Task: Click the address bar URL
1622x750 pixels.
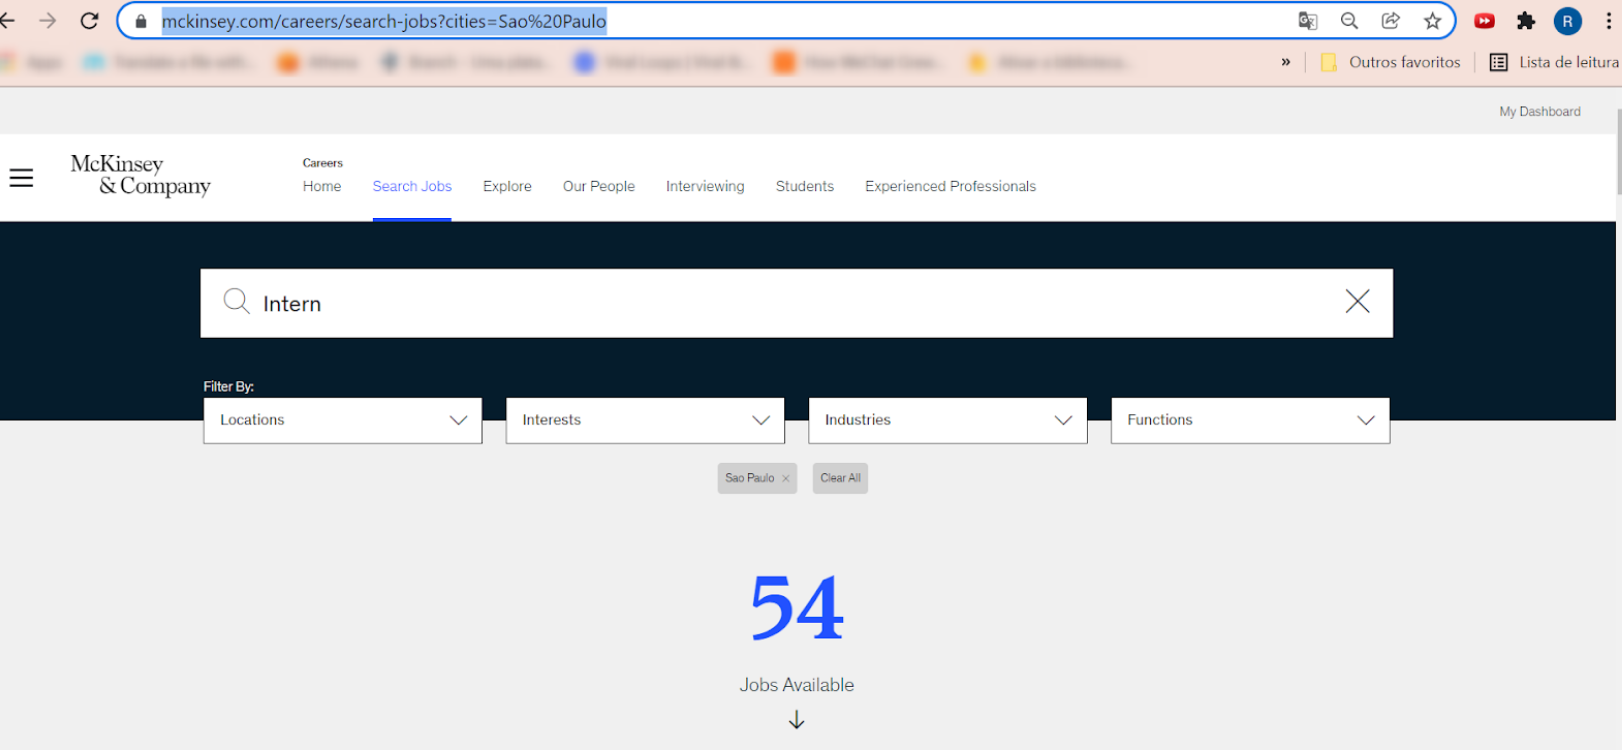Action: (x=384, y=21)
